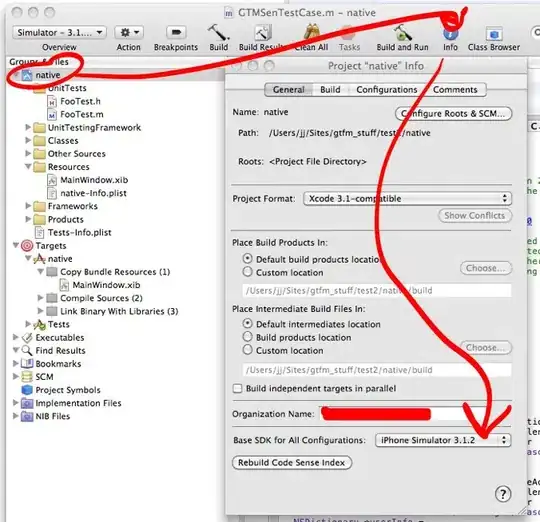Click the Find Results magnifier icon
The width and height of the screenshot is (540, 522).
[27, 351]
